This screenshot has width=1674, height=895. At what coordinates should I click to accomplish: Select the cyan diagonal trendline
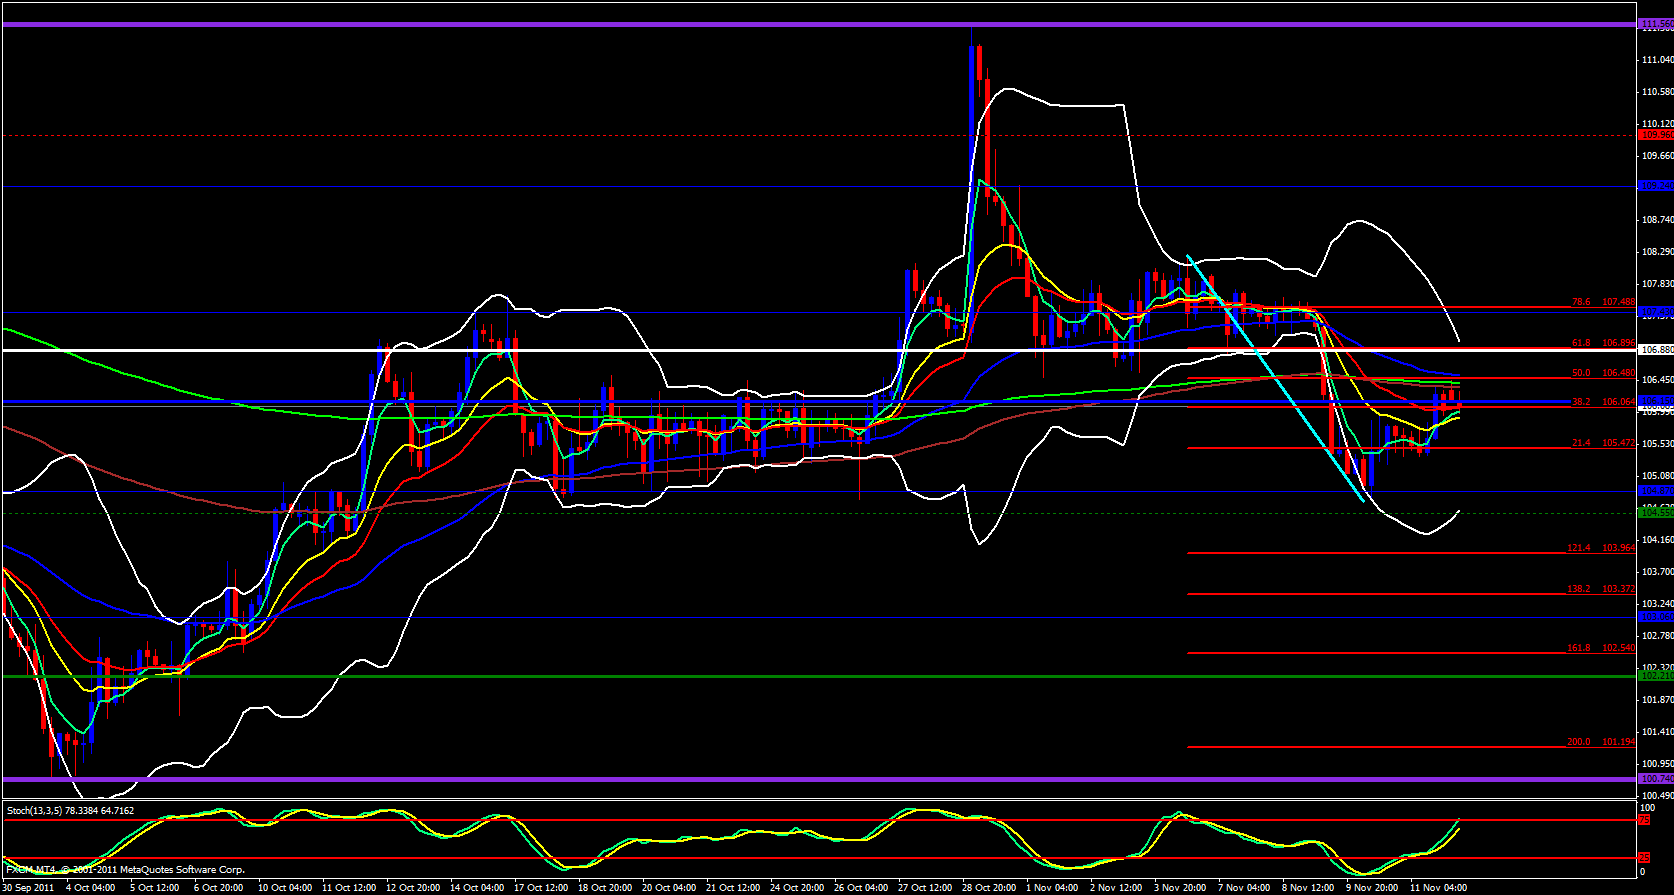click(1275, 378)
